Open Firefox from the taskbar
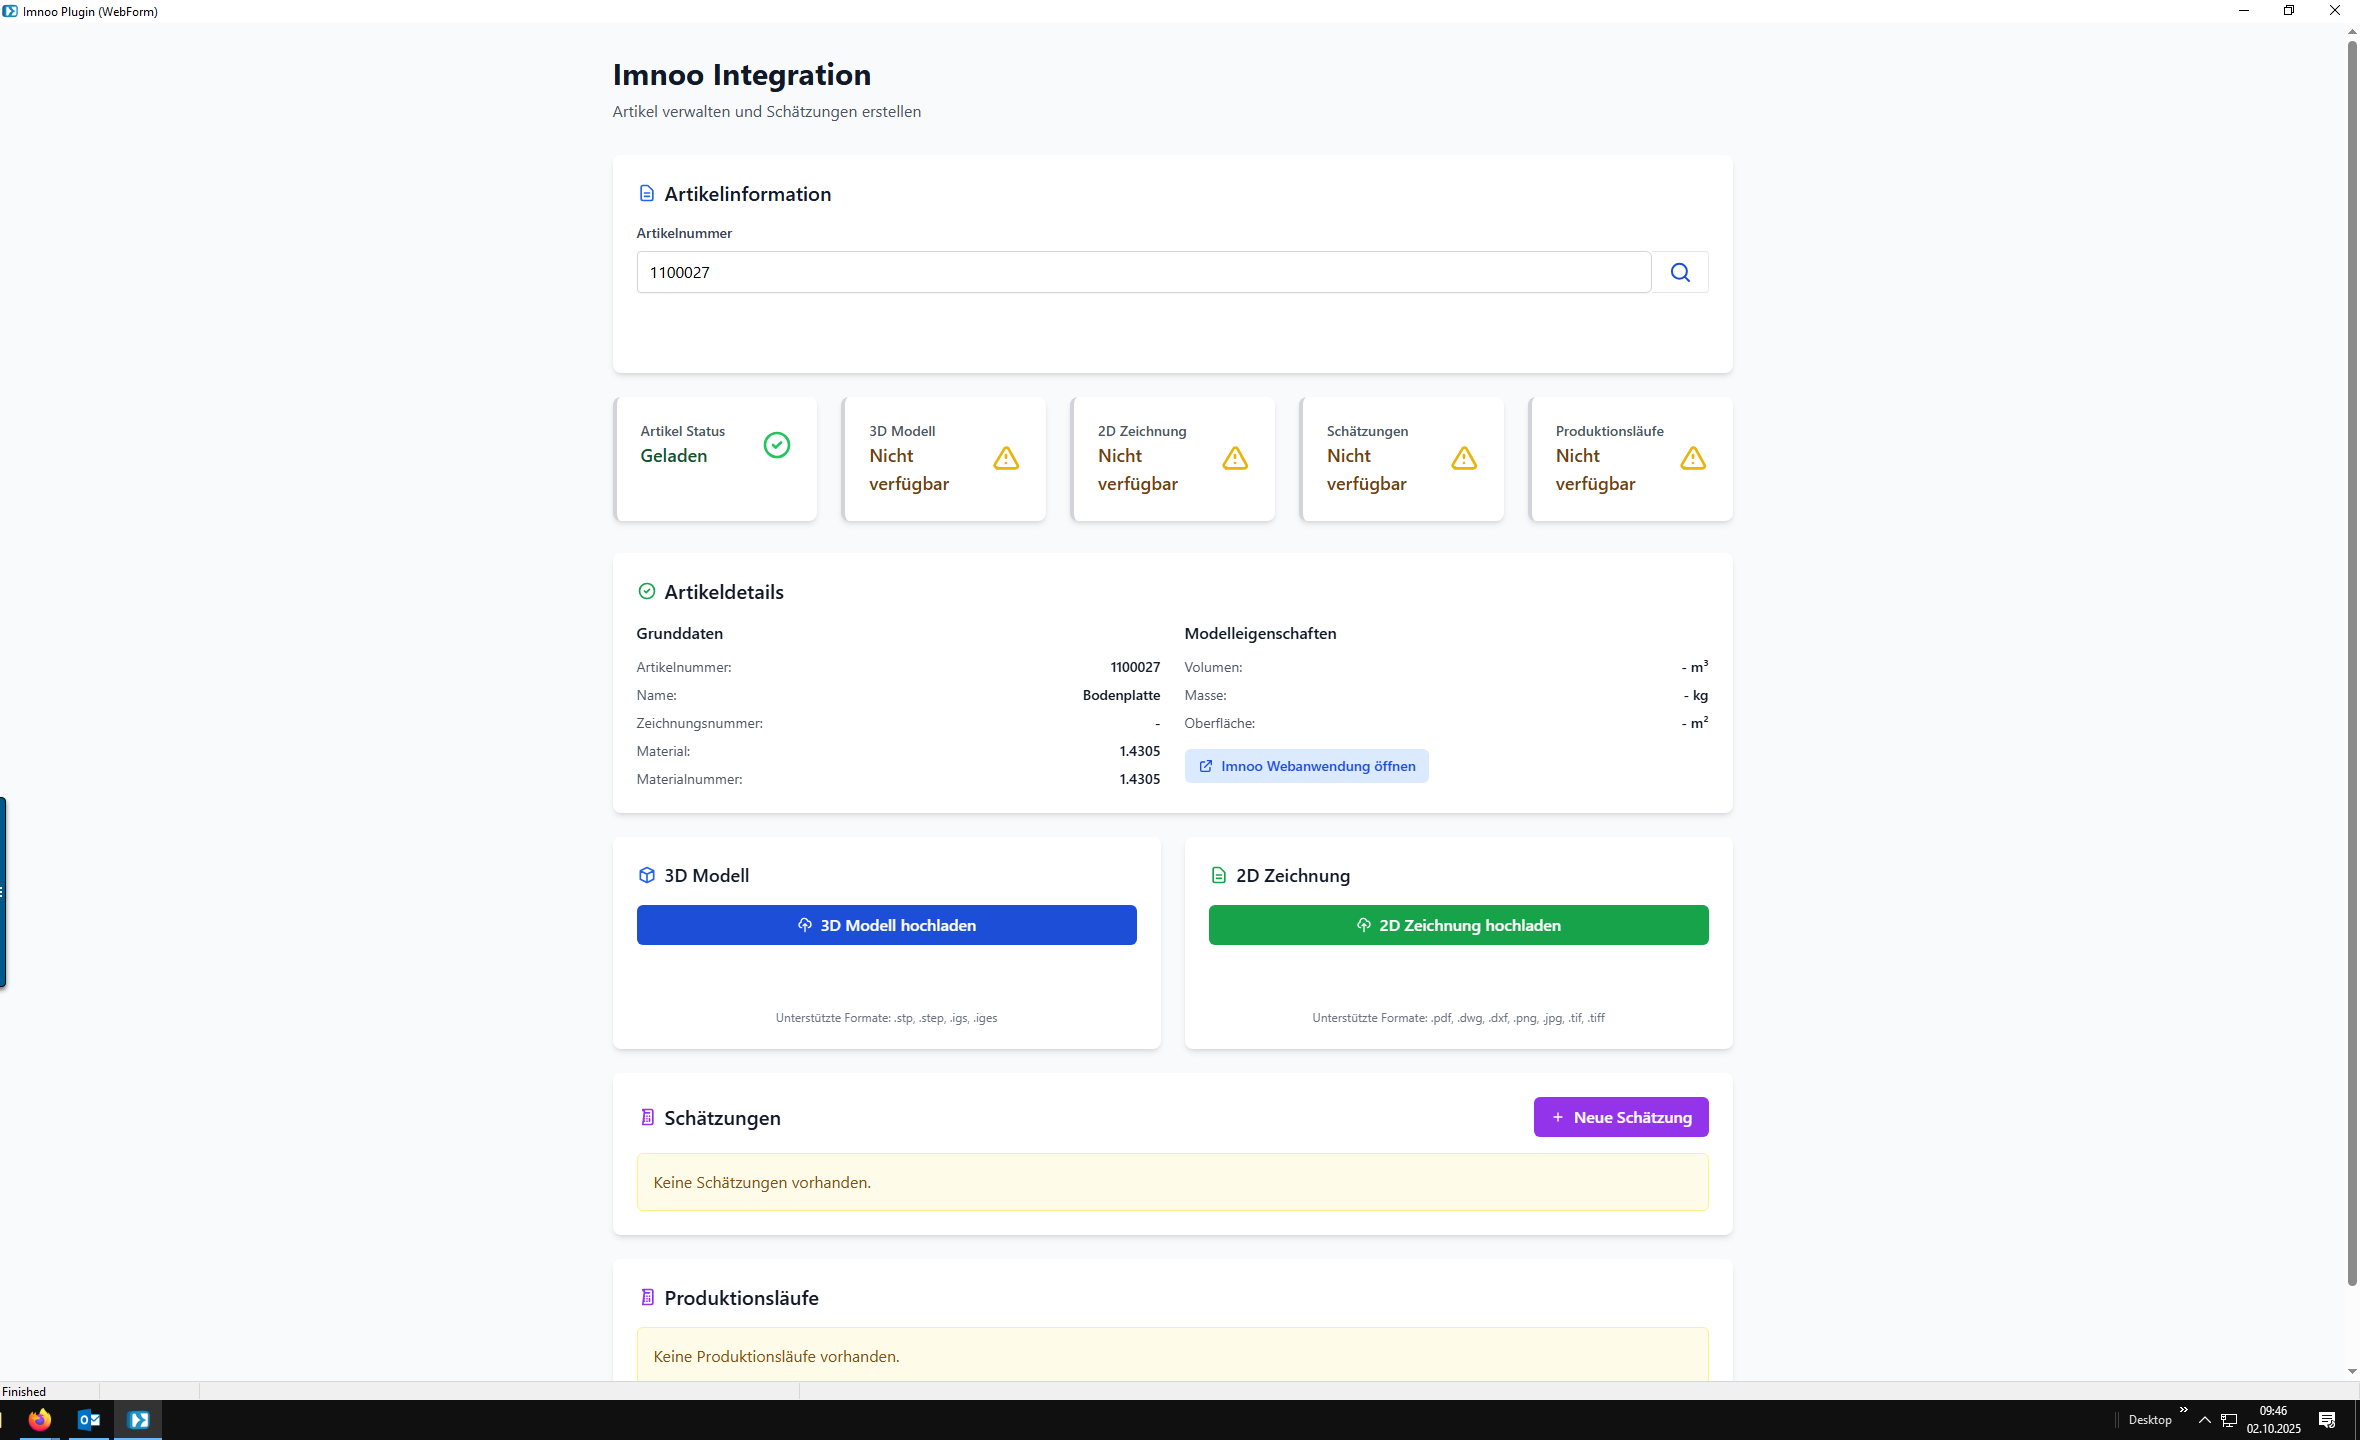Screen dimensions: 2360x1440 click(x=40, y=1419)
